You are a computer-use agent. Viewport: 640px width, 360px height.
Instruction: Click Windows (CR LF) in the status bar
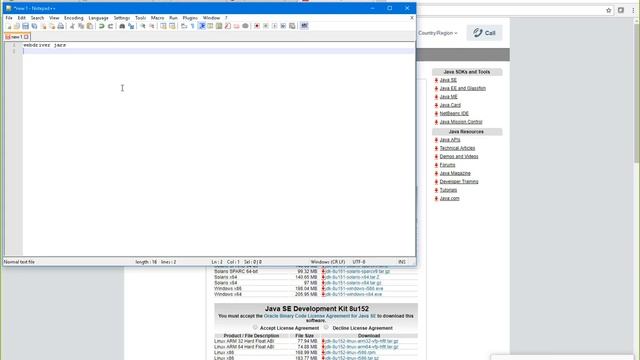pyautogui.click(x=328, y=262)
